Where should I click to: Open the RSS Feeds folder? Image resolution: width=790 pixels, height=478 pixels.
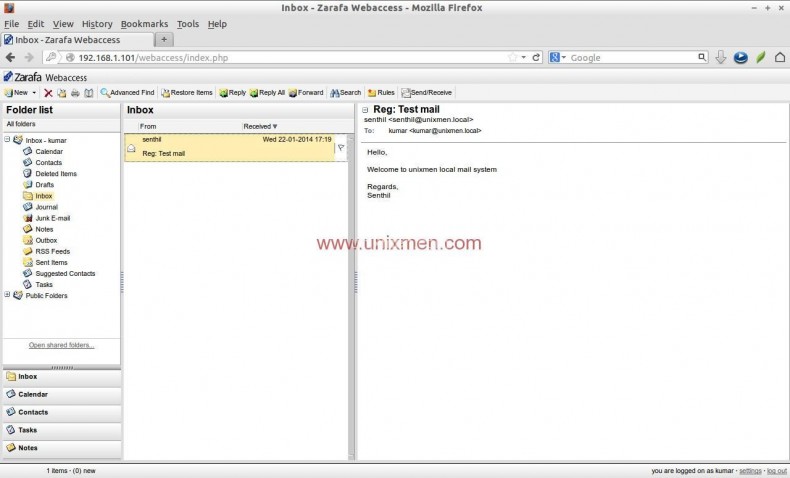pos(52,251)
